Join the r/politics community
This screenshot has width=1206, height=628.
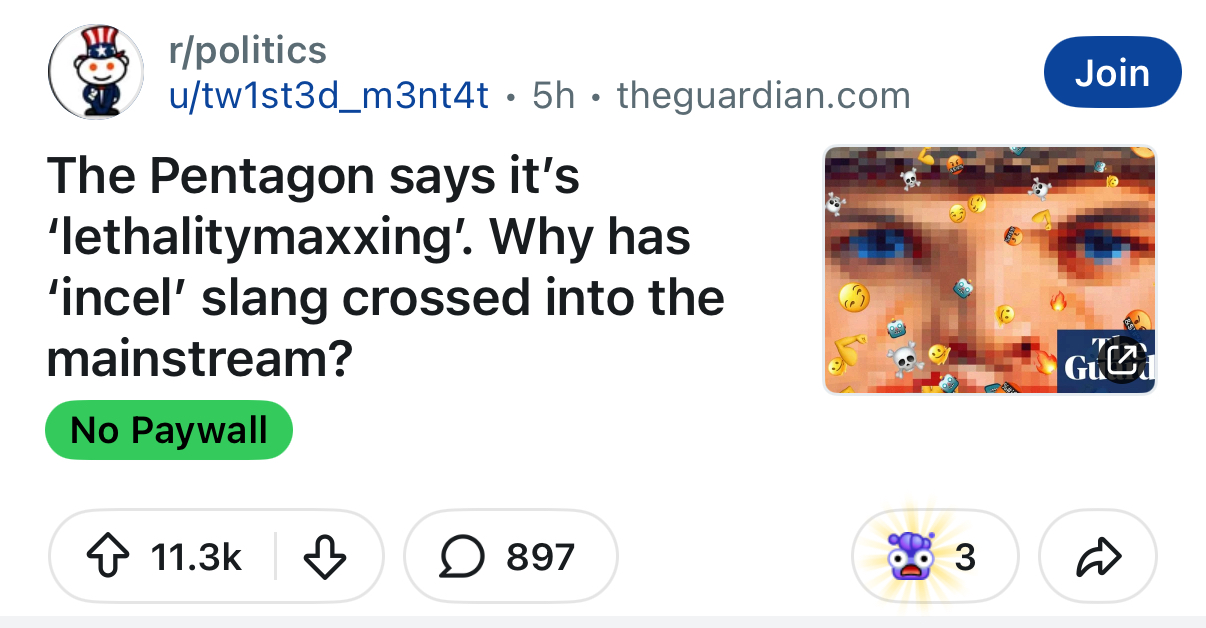tap(1112, 72)
